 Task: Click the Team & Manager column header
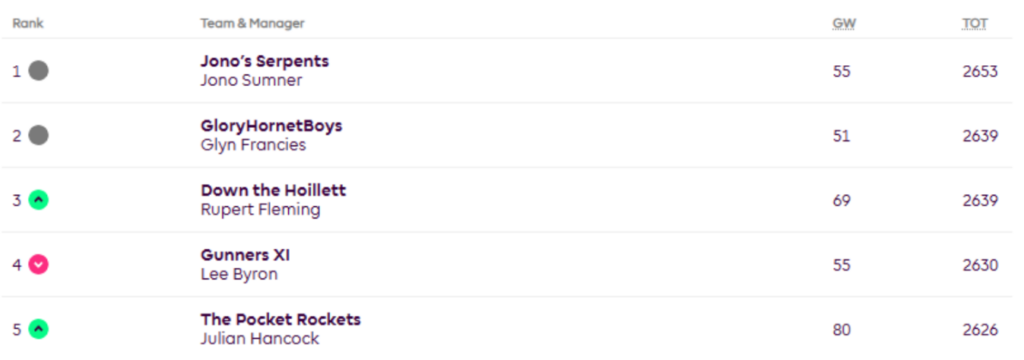(252, 24)
